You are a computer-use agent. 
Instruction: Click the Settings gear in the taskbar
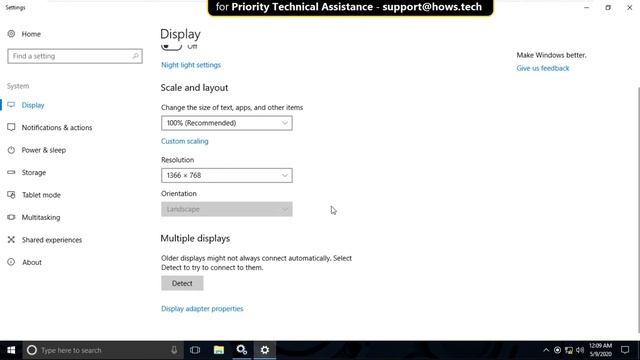[265, 350]
